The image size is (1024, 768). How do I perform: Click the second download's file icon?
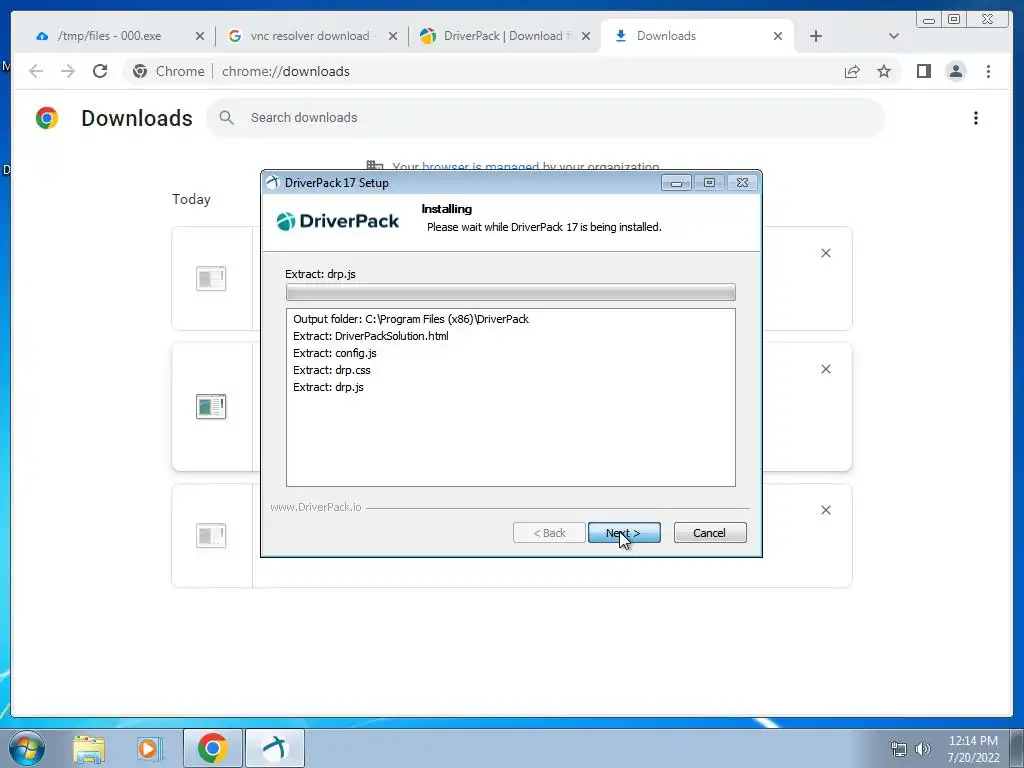click(211, 406)
